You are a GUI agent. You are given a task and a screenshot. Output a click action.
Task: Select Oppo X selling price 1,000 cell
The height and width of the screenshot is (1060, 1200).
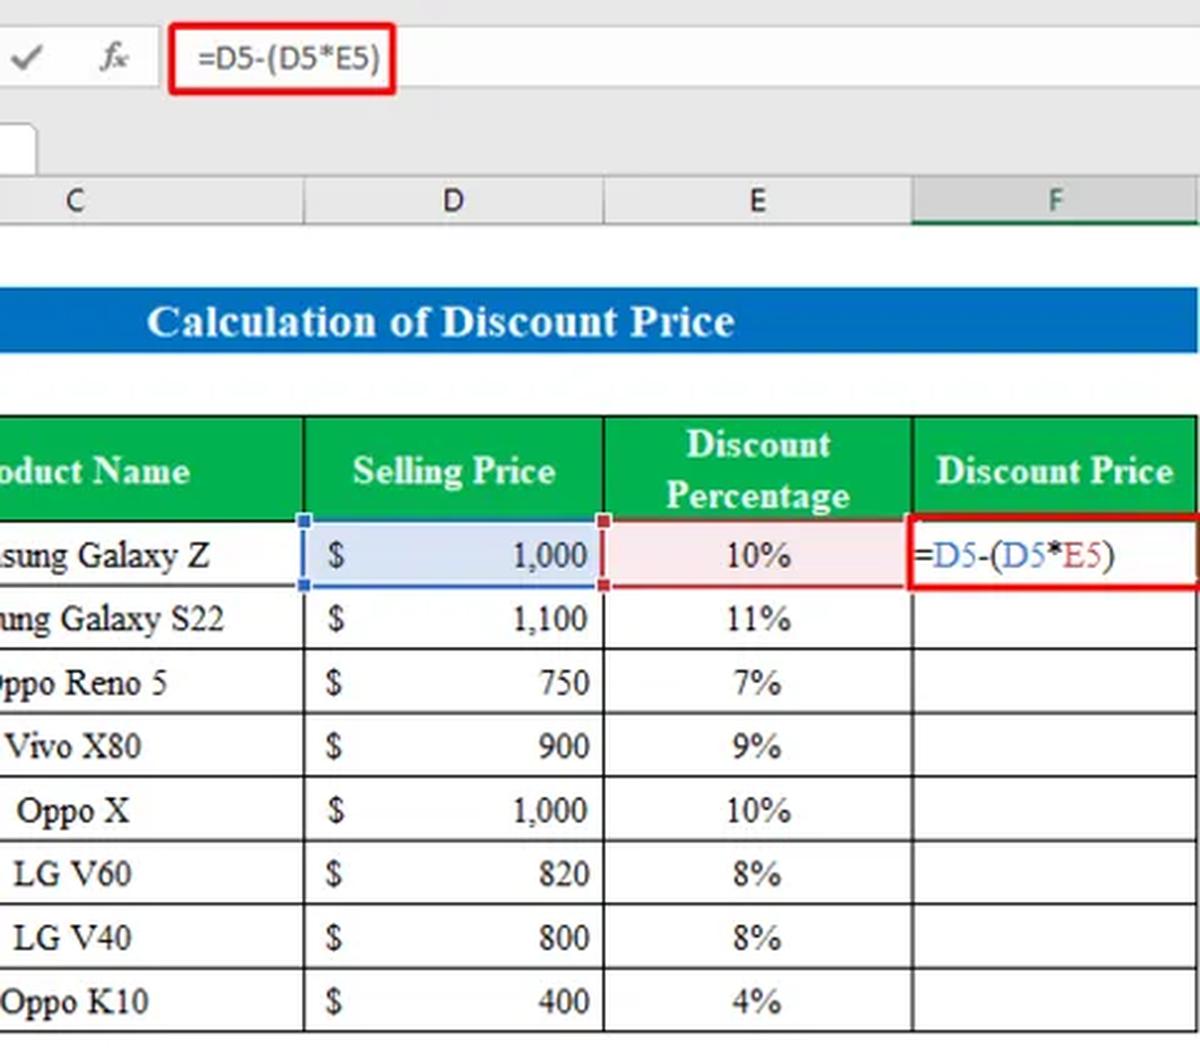(x=454, y=810)
